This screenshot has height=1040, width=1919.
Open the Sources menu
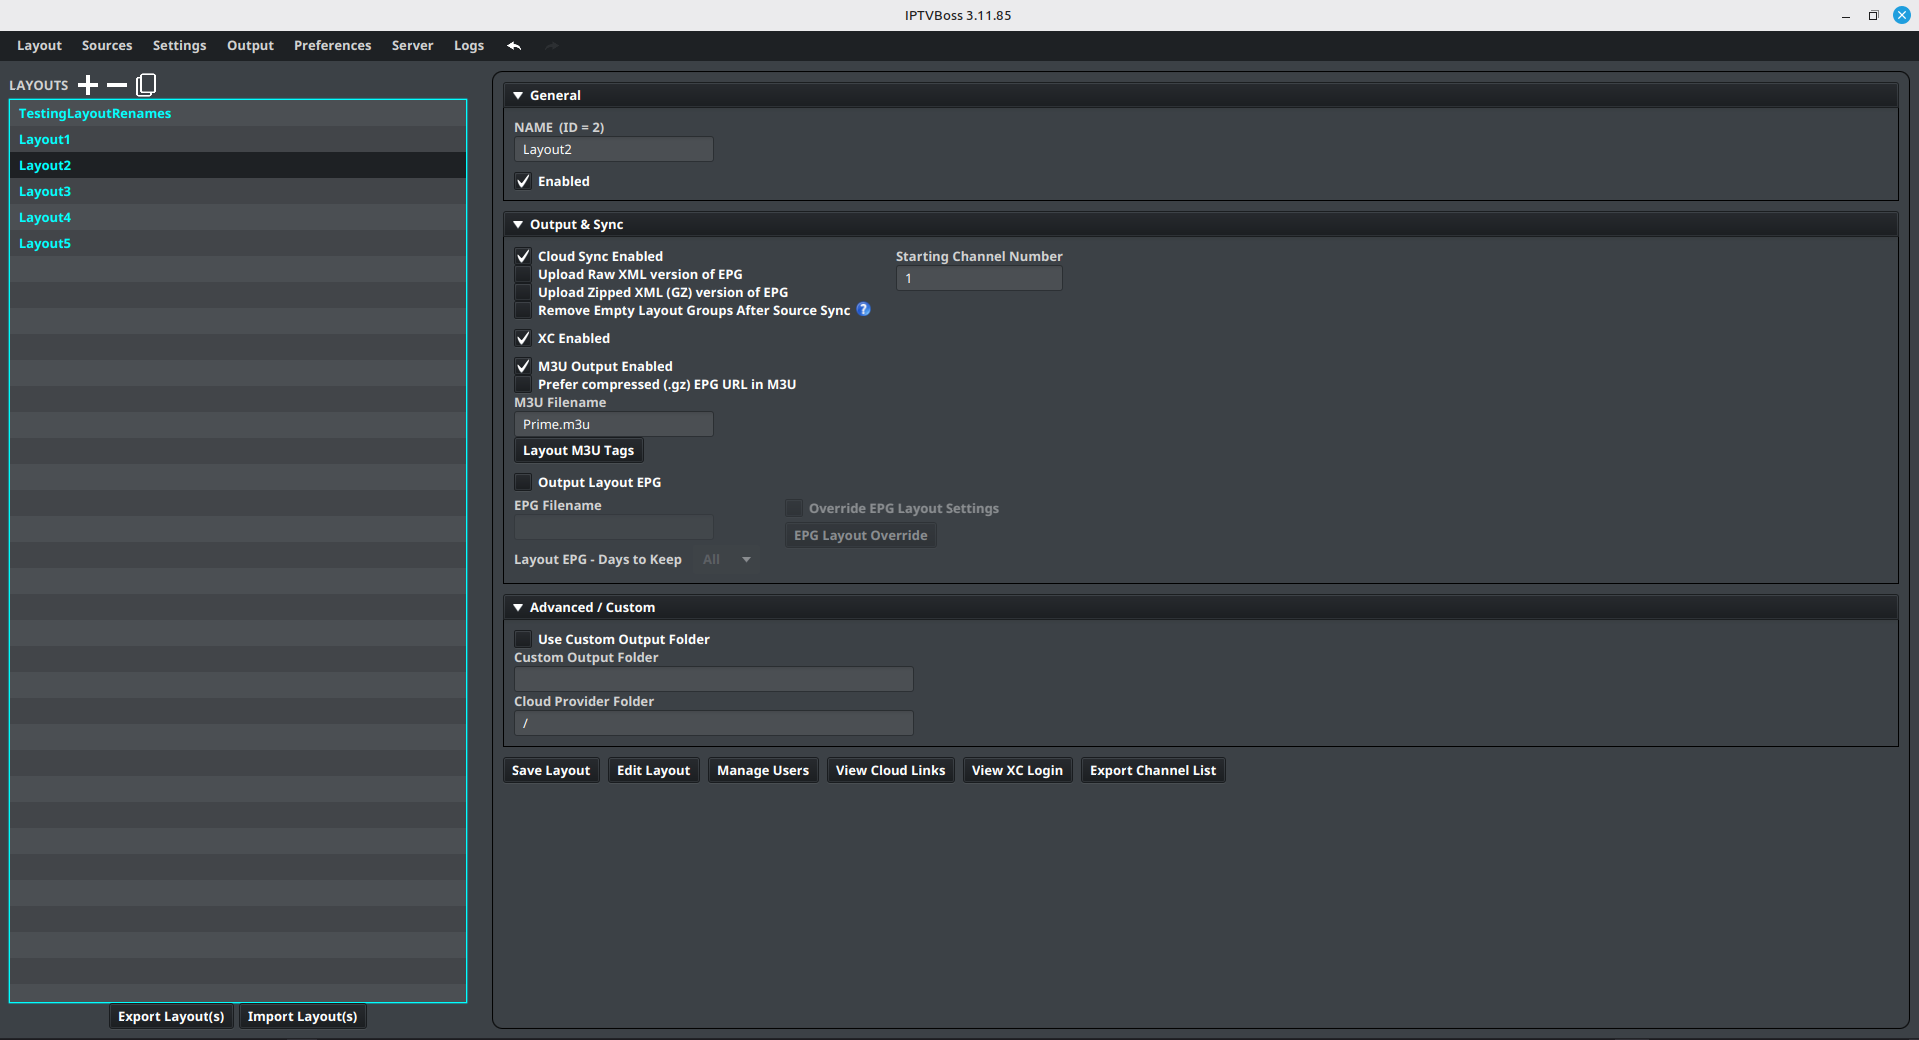(x=107, y=45)
